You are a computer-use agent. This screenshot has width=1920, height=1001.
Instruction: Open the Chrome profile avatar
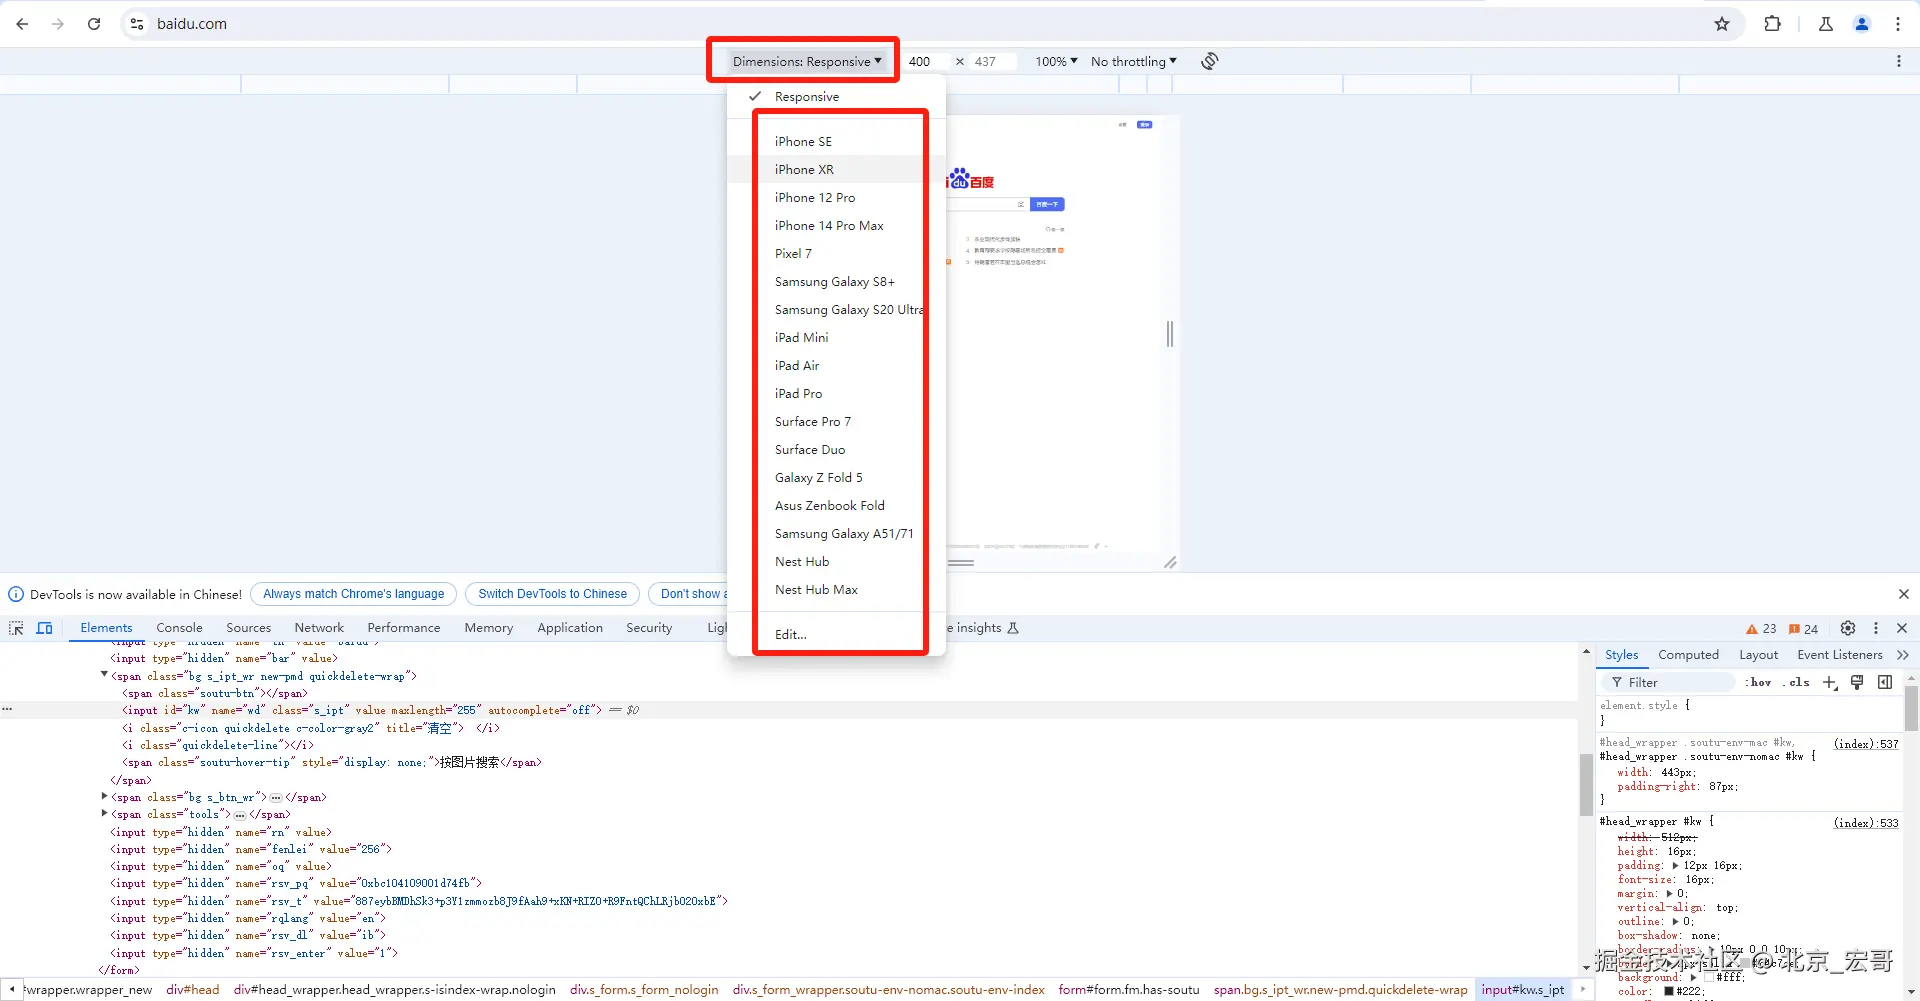click(1862, 24)
